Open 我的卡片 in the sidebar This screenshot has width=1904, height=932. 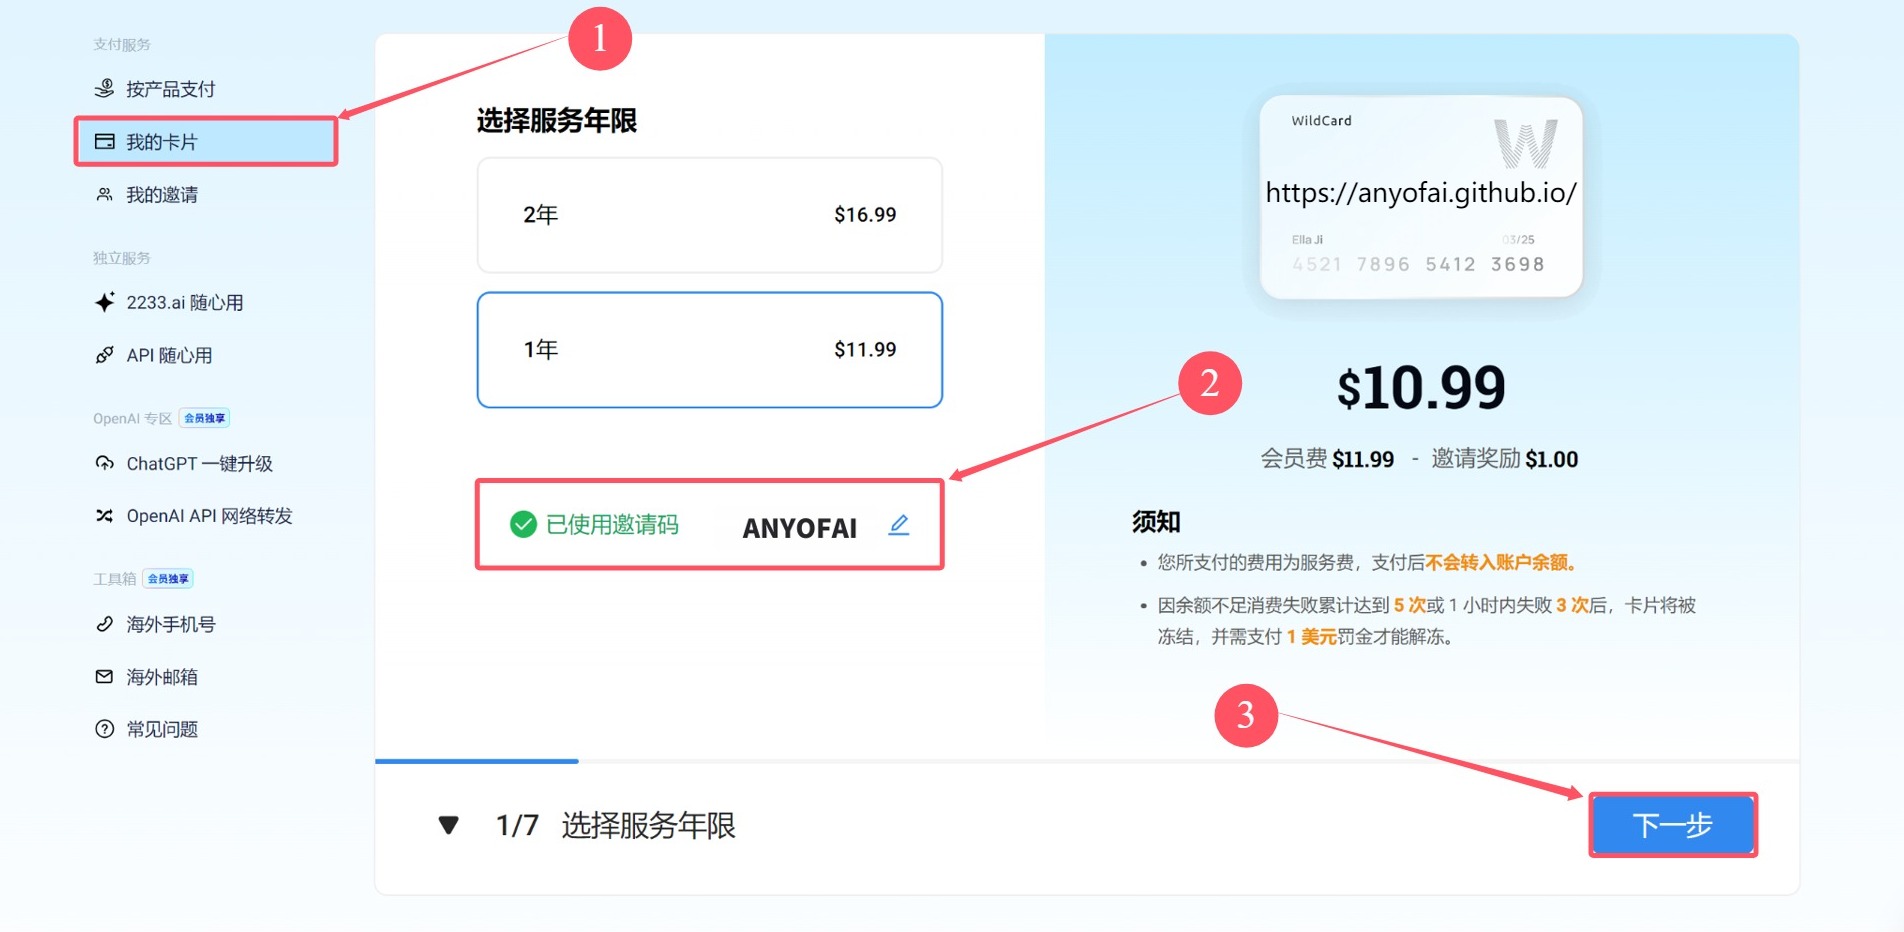point(206,142)
